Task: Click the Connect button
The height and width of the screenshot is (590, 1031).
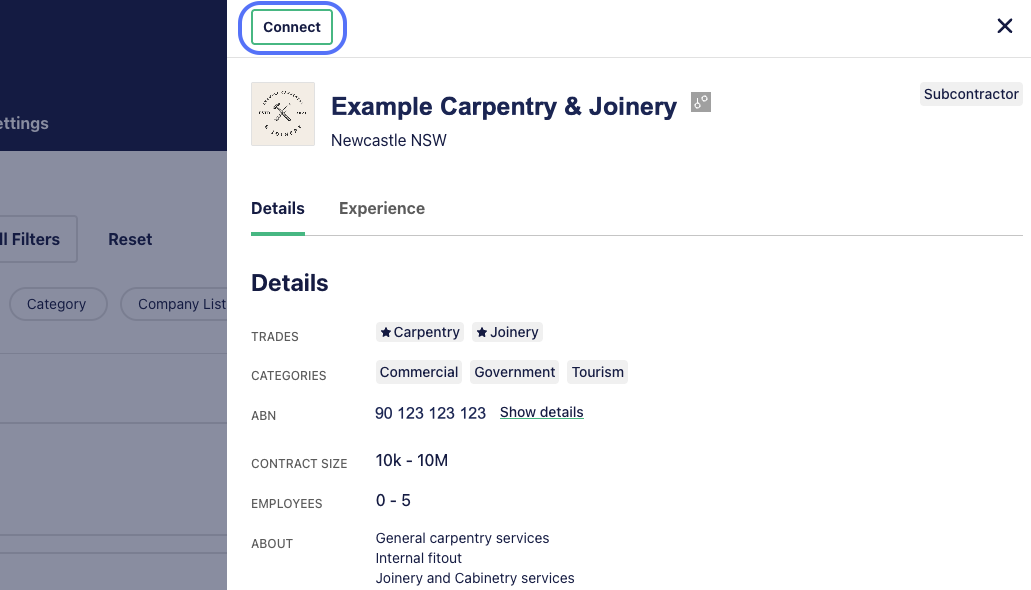Action: [x=292, y=27]
